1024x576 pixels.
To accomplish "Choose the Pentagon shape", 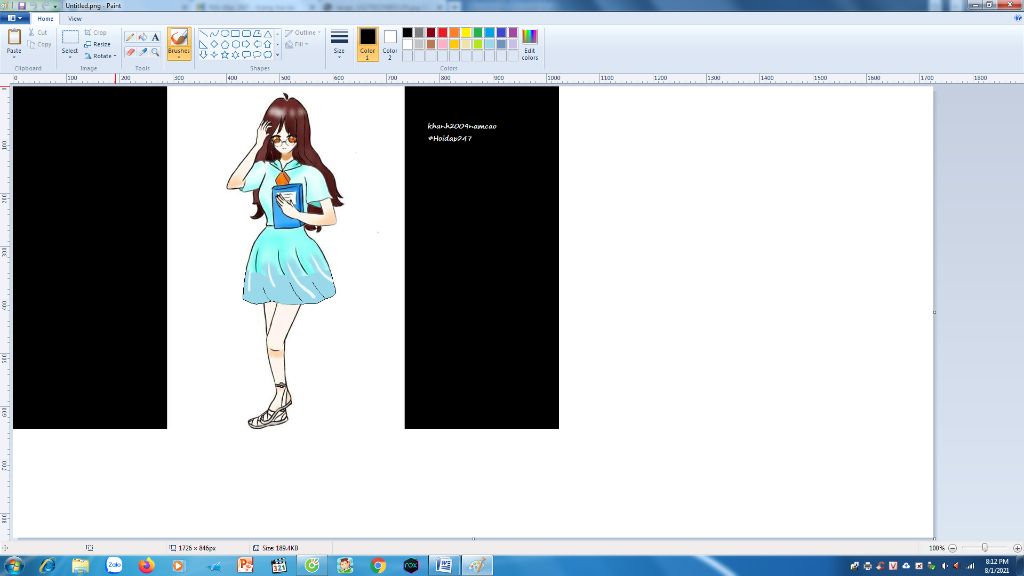I will 225,44.
